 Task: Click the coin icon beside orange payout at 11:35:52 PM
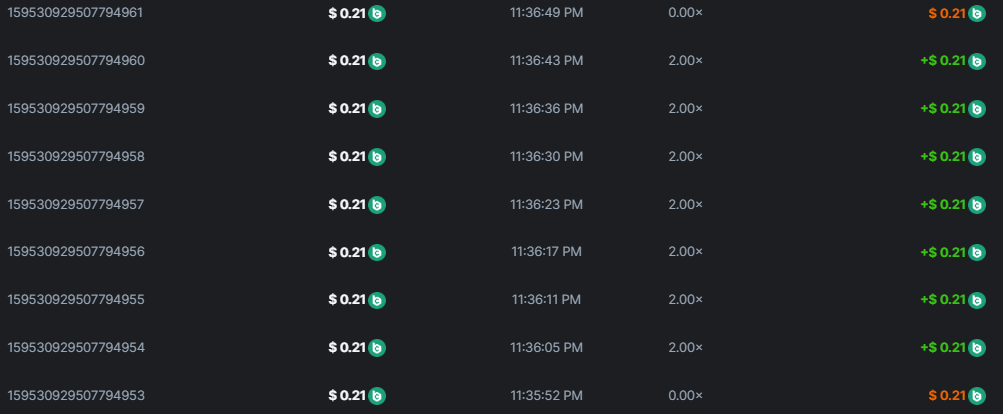tap(977, 396)
